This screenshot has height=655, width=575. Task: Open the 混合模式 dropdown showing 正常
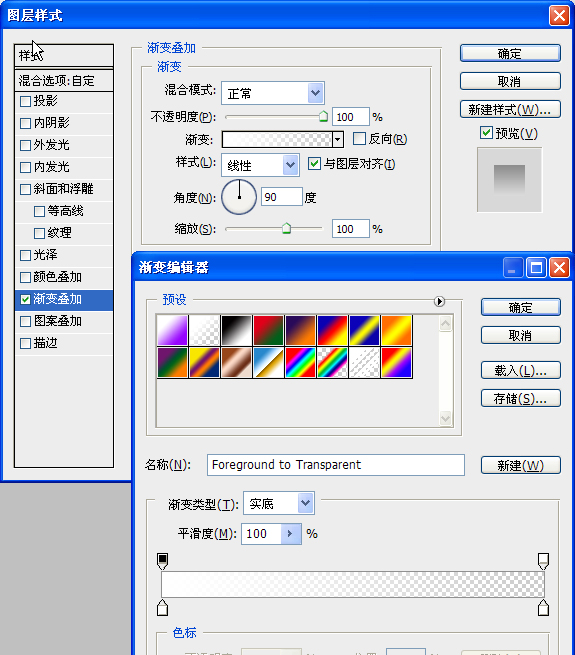click(x=273, y=93)
